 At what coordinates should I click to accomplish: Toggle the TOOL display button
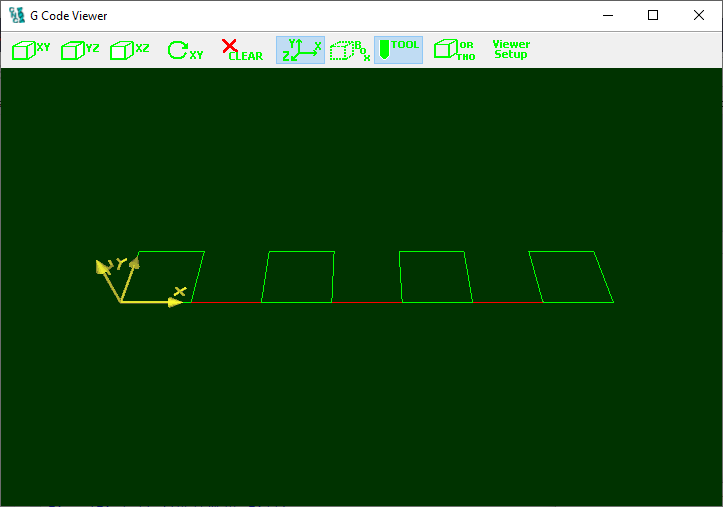[x=398, y=50]
